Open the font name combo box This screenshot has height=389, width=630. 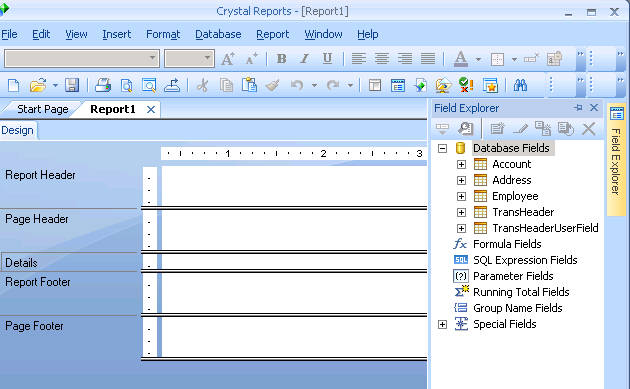point(82,59)
